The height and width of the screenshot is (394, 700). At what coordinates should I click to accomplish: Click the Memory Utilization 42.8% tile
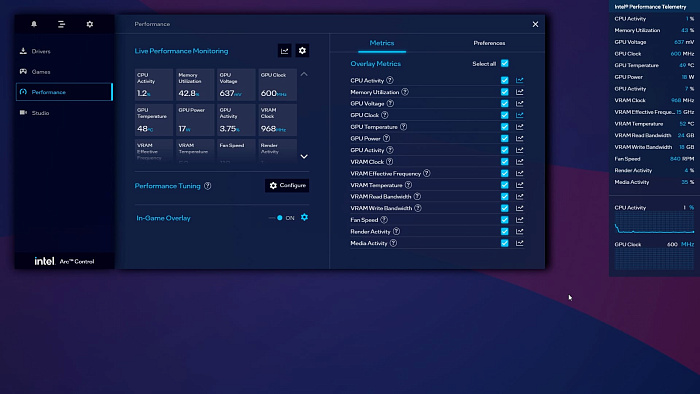point(195,84)
